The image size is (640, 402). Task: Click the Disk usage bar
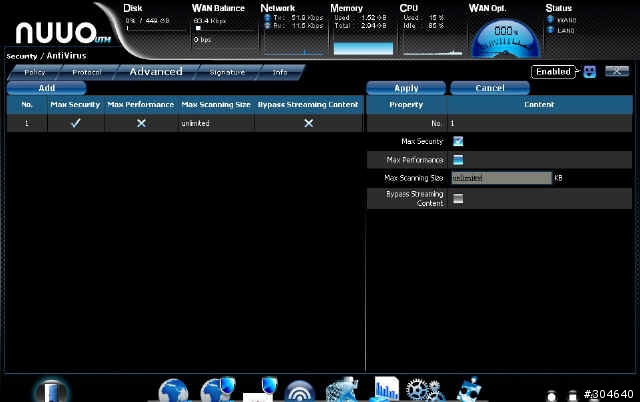point(156,29)
